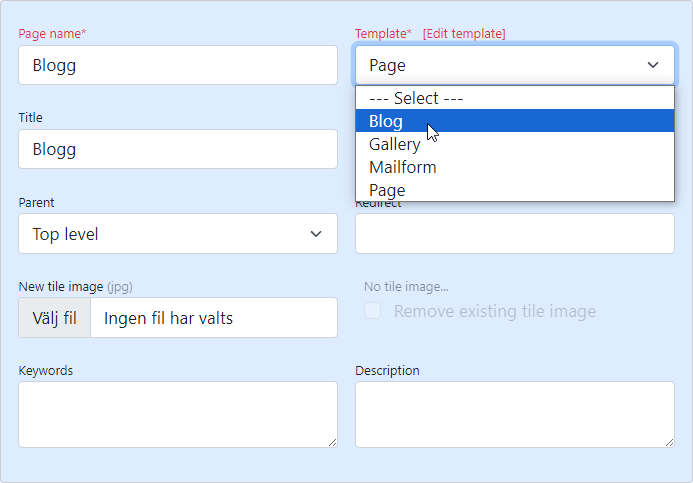Select the Page option in the list
This screenshot has height=483, width=693.
point(387,190)
